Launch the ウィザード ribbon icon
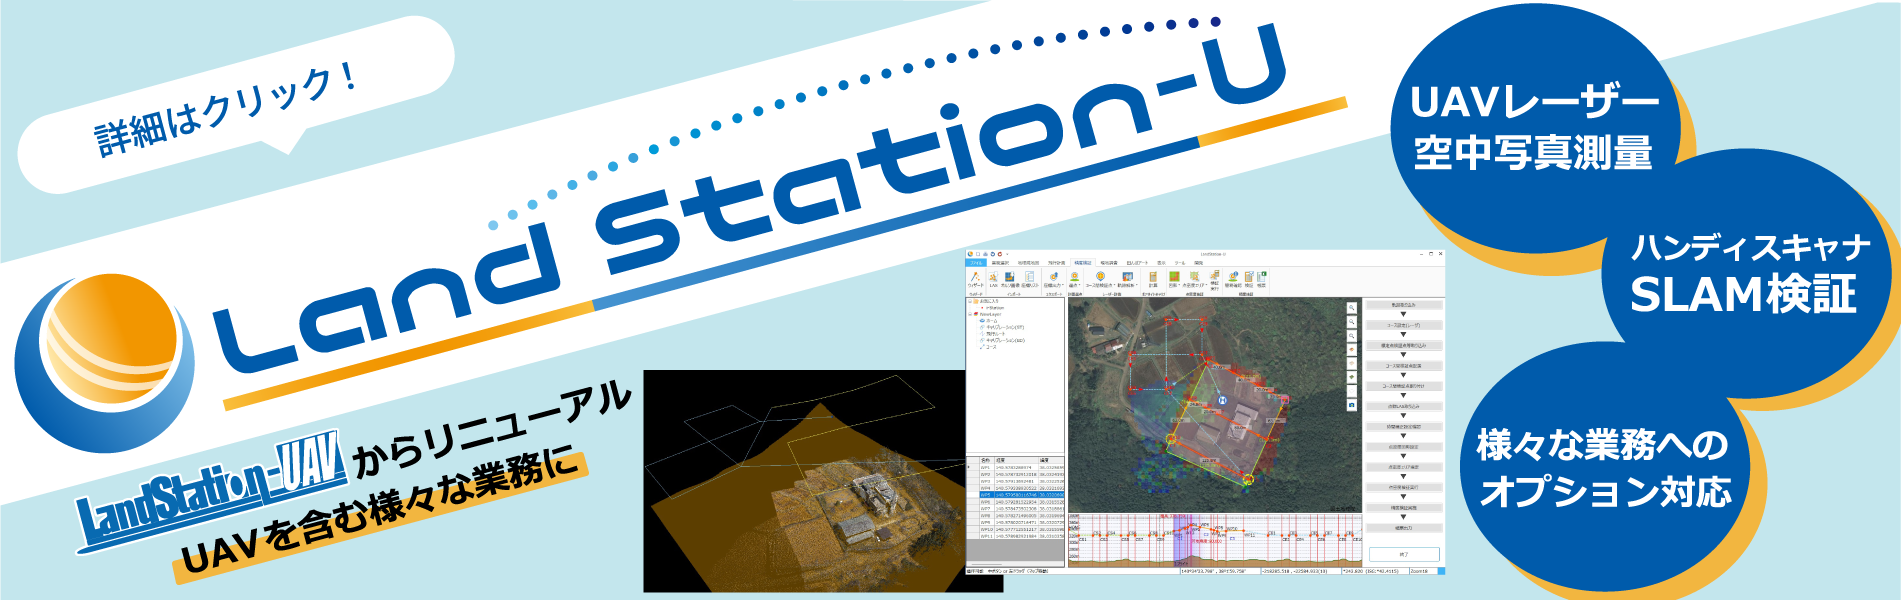This screenshot has height=600, width=1901. (x=975, y=279)
